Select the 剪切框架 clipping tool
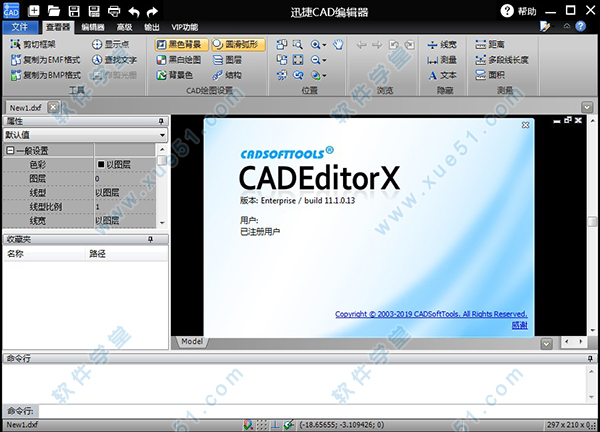Image resolution: width=600 pixels, height=432 pixels. [33, 44]
